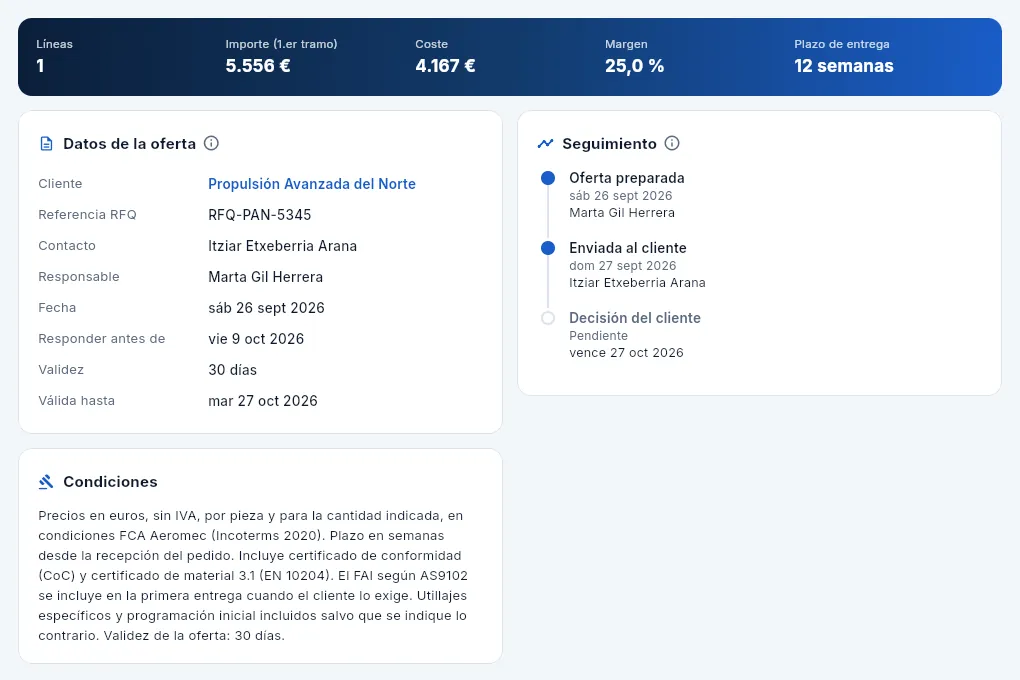Click the vie 9 oct 2026 response deadline

pyautogui.click(x=256, y=339)
